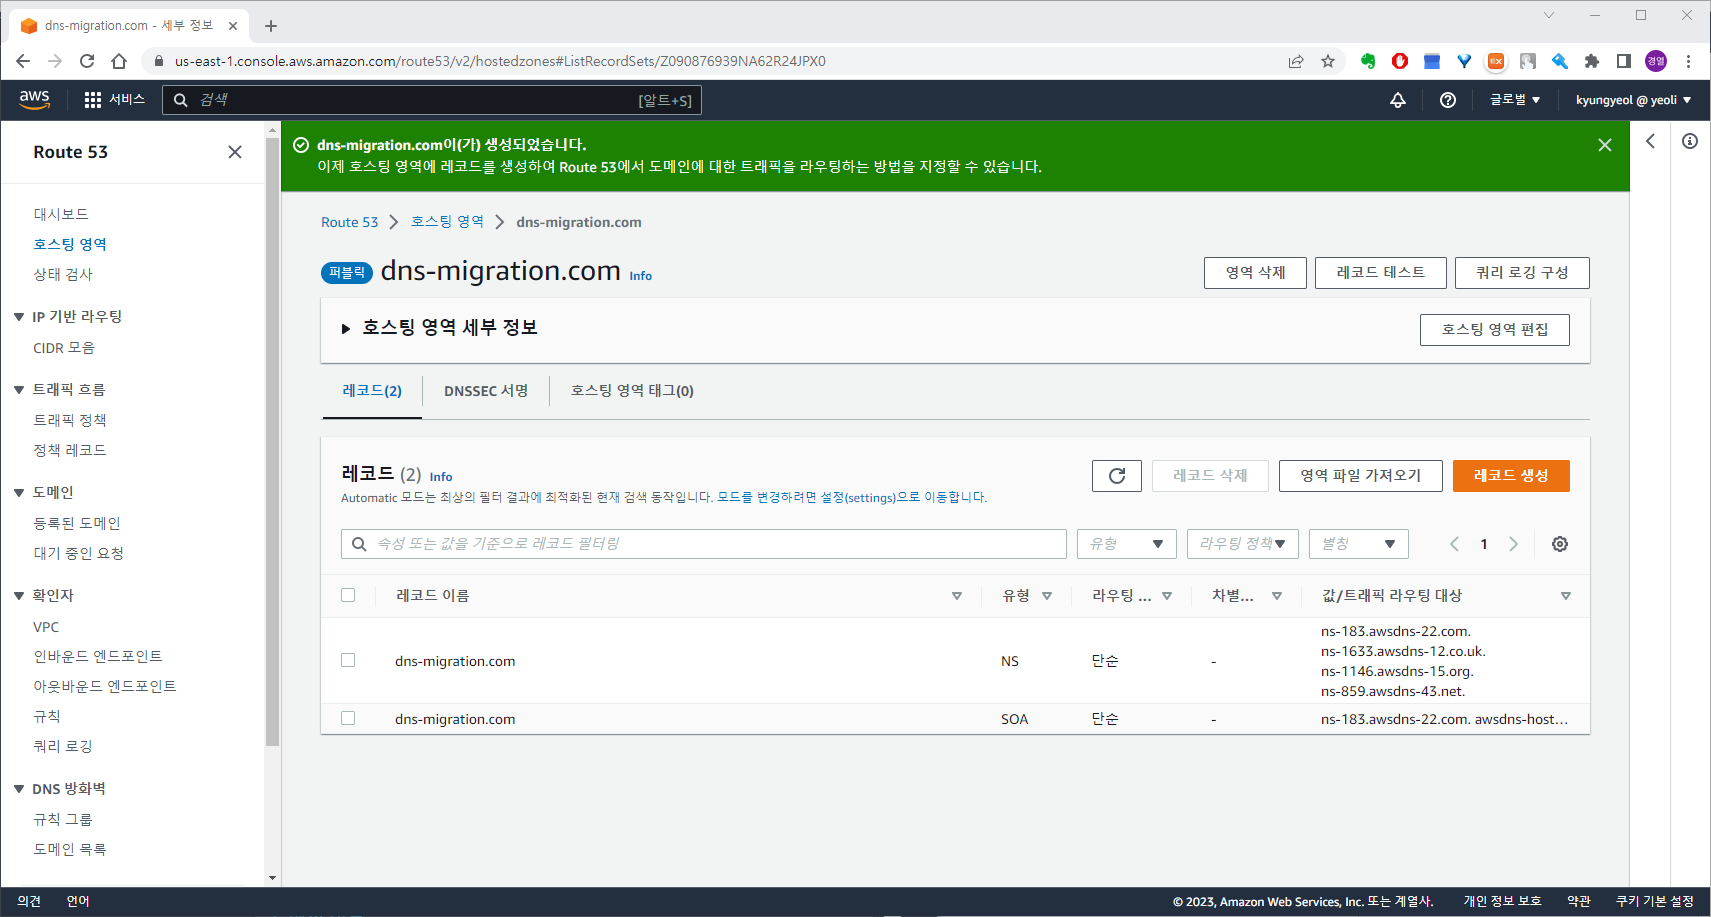Viewport: 1711px width, 917px height.
Task: Open the 유형 filter dropdown
Action: click(1127, 544)
